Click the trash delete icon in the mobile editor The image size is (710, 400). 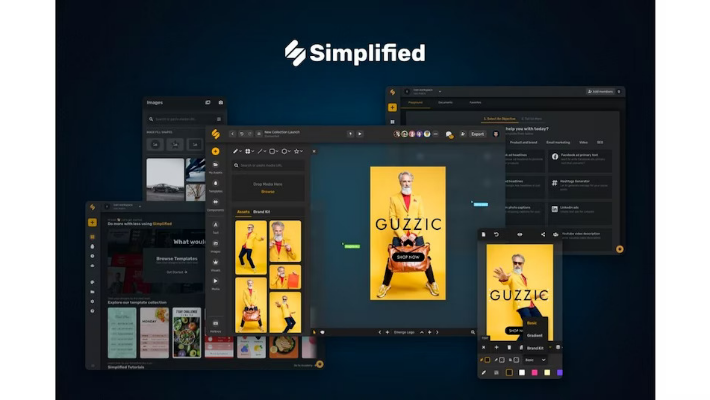click(509, 347)
